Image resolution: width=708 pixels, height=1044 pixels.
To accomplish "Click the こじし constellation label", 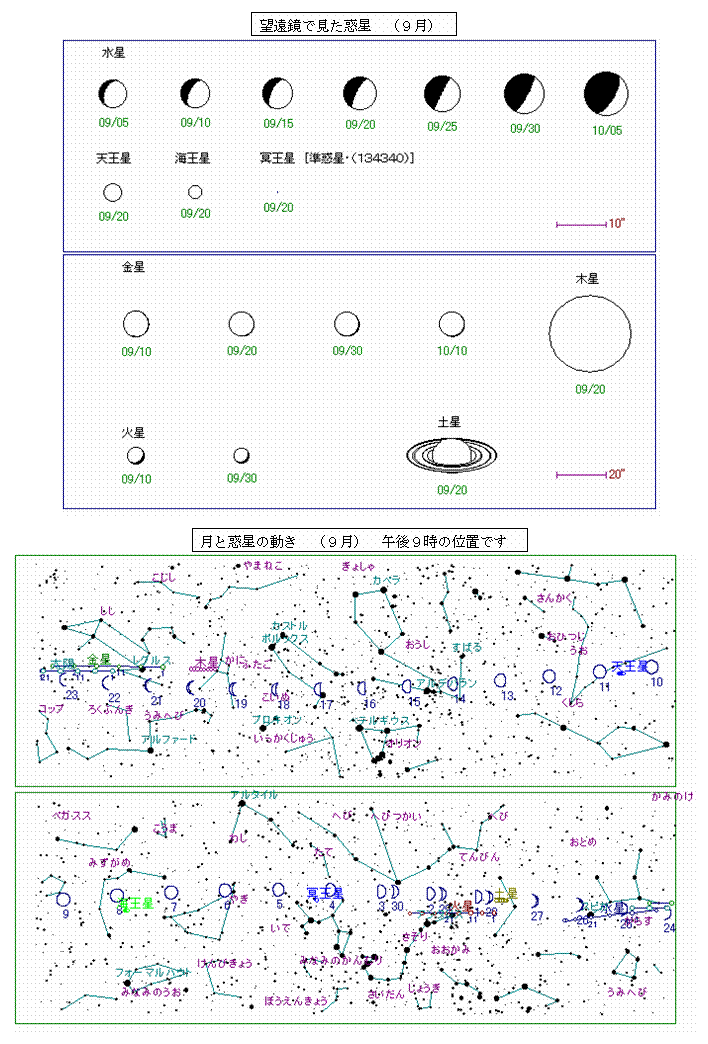I will 163,578.
